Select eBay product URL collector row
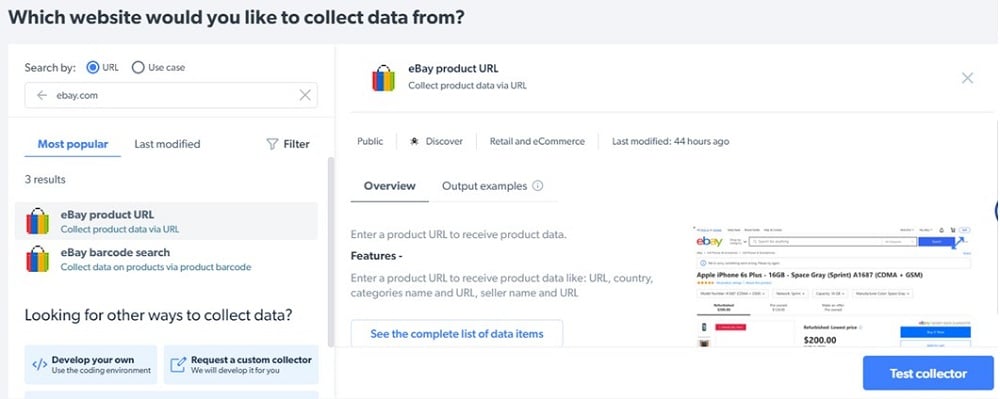This screenshot has width=1000, height=399. click(166, 221)
